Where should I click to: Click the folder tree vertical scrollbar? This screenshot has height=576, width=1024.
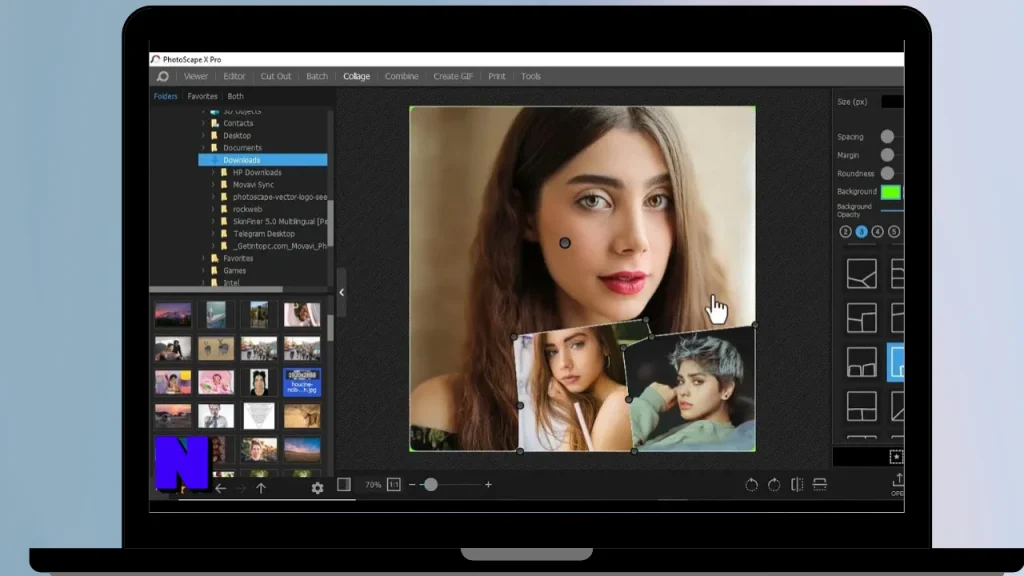point(330,223)
